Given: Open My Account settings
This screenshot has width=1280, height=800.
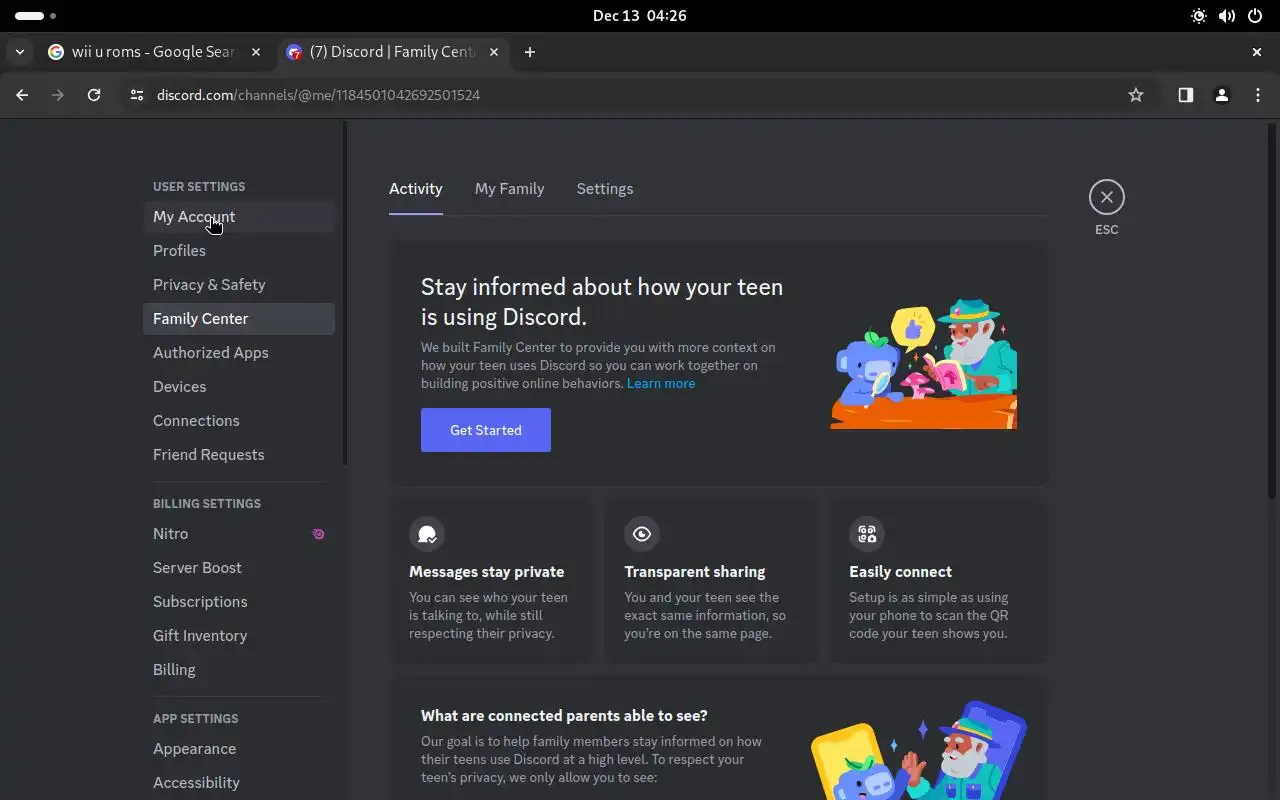Looking at the screenshot, I should (238, 217).
